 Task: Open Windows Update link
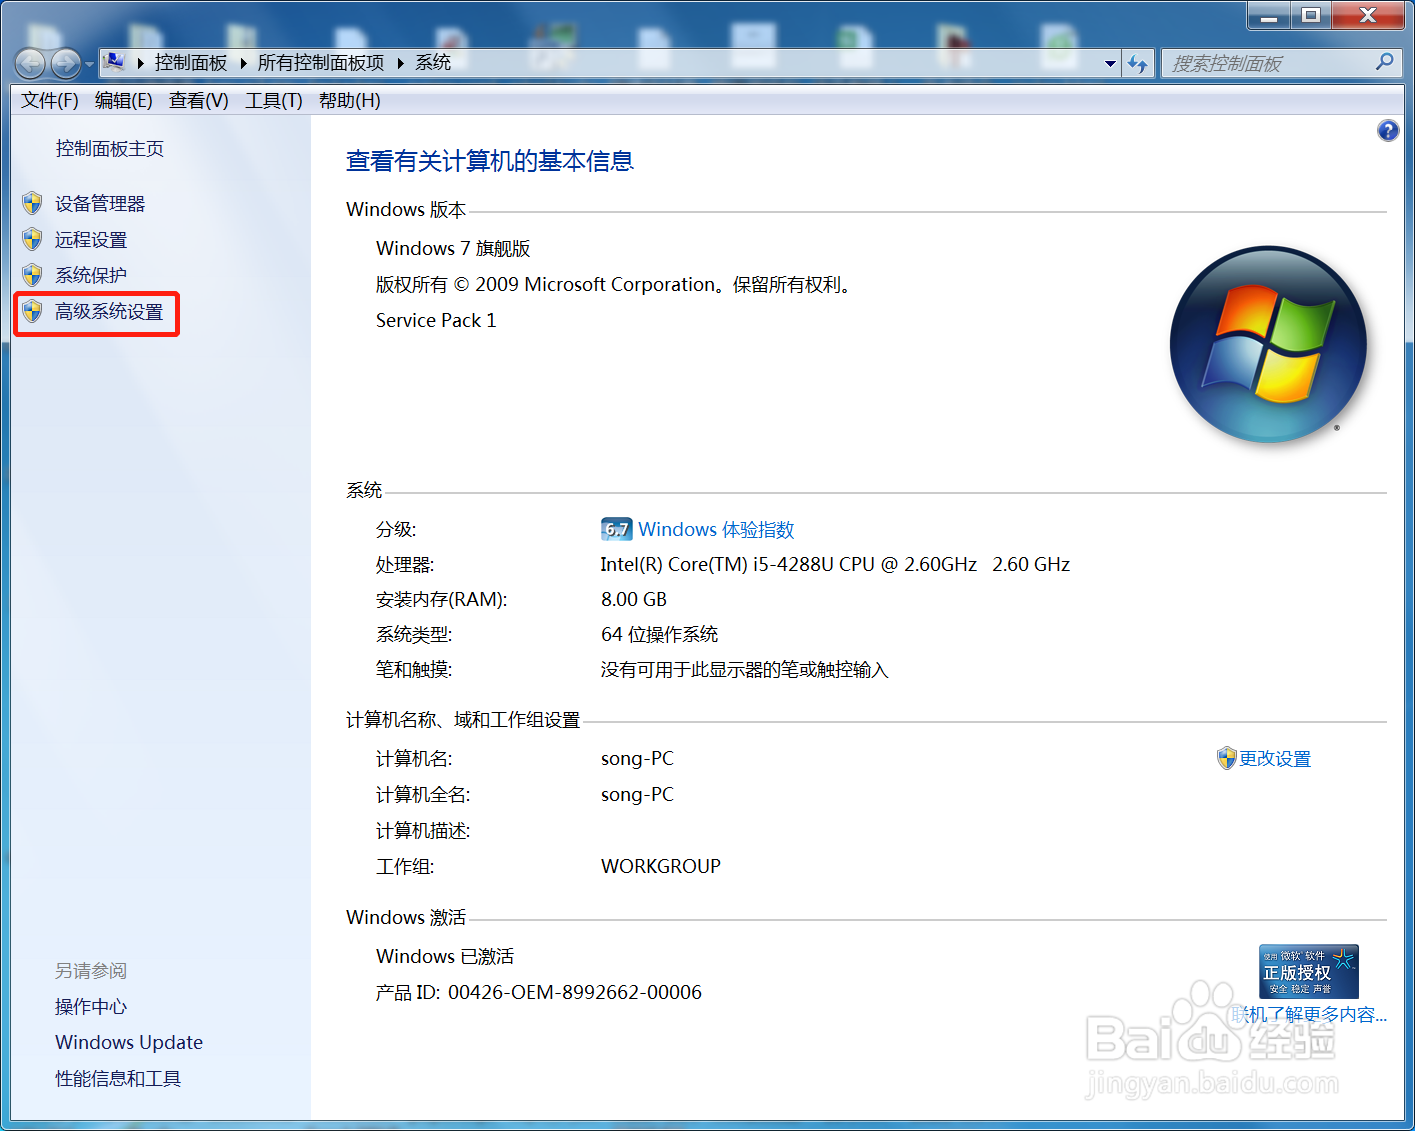(x=129, y=1042)
